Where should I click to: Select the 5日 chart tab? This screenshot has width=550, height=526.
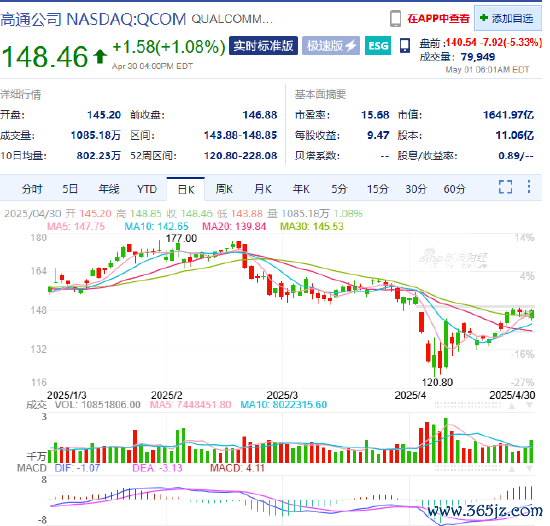click(70, 189)
